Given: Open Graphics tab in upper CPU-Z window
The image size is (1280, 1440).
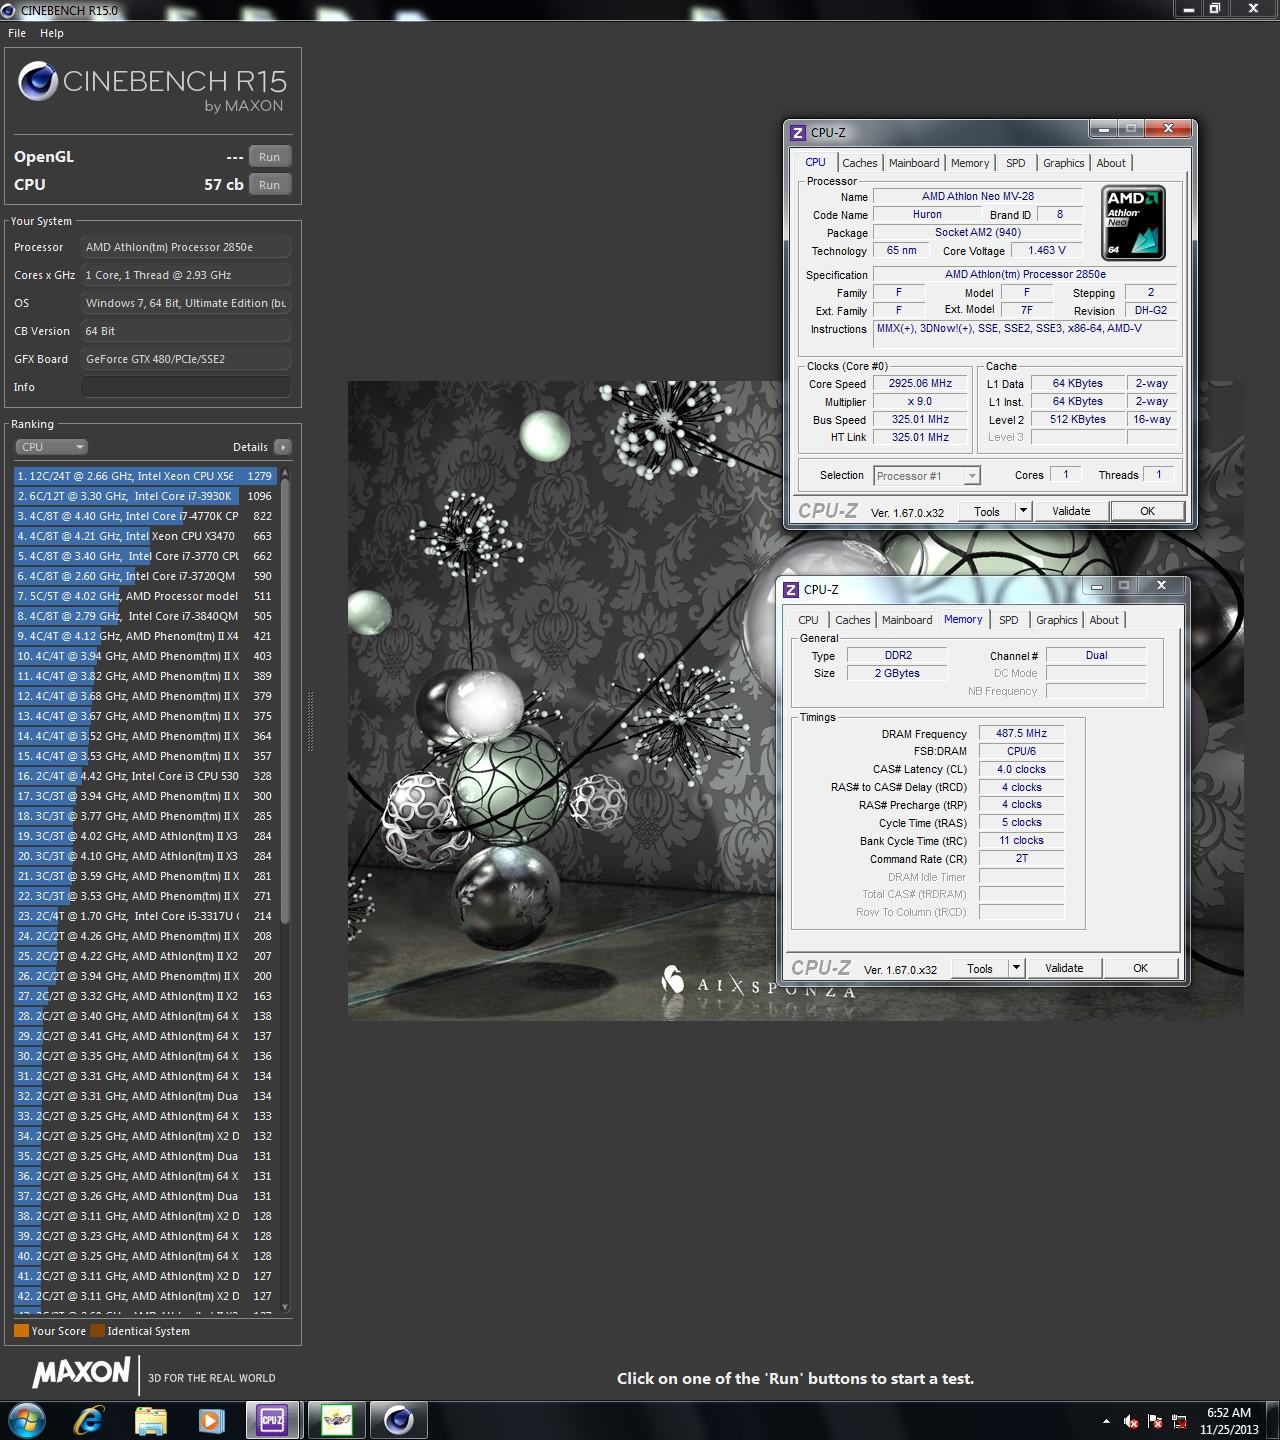Looking at the screenshot, I should coord(1063,163).
